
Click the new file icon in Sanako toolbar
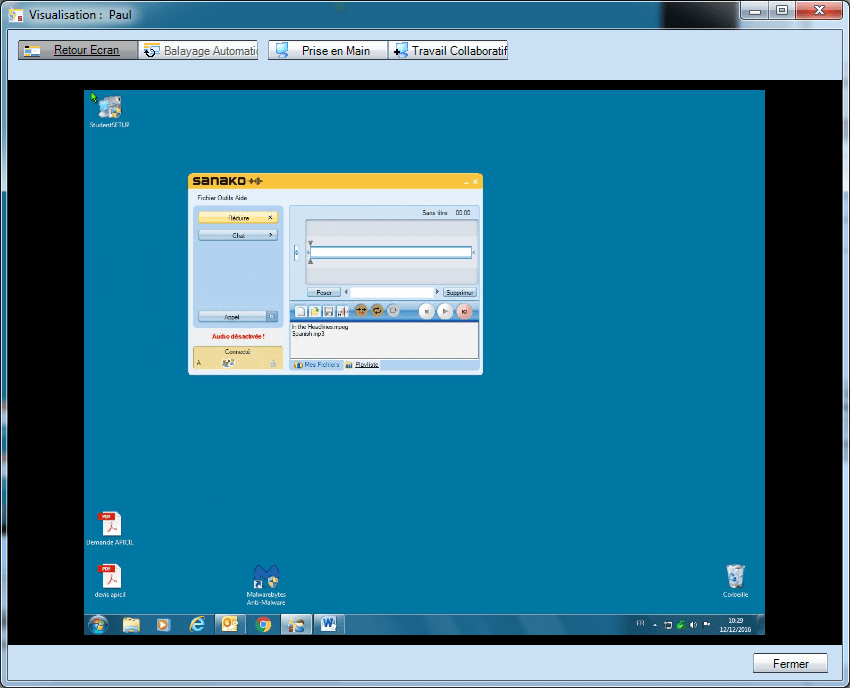[301, 311]
